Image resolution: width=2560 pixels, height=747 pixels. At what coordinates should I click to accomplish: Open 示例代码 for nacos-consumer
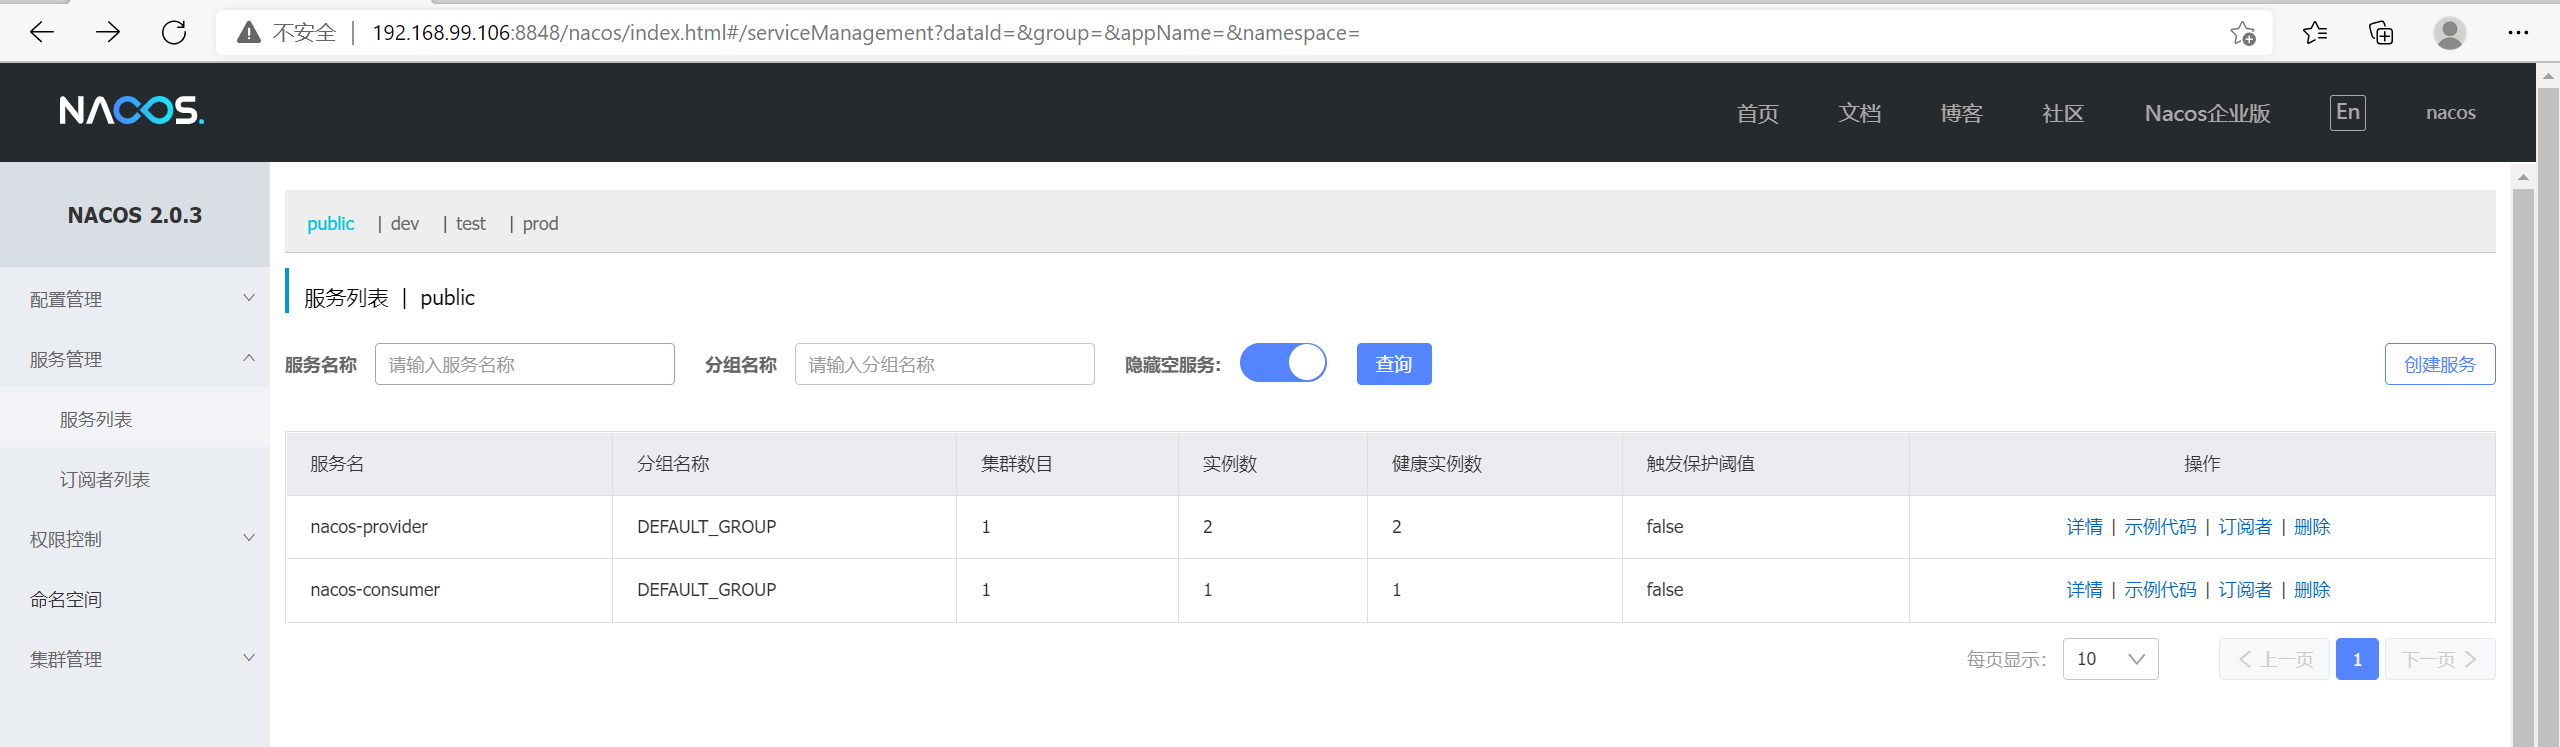pyautogui.click(x=2160, y=590)
